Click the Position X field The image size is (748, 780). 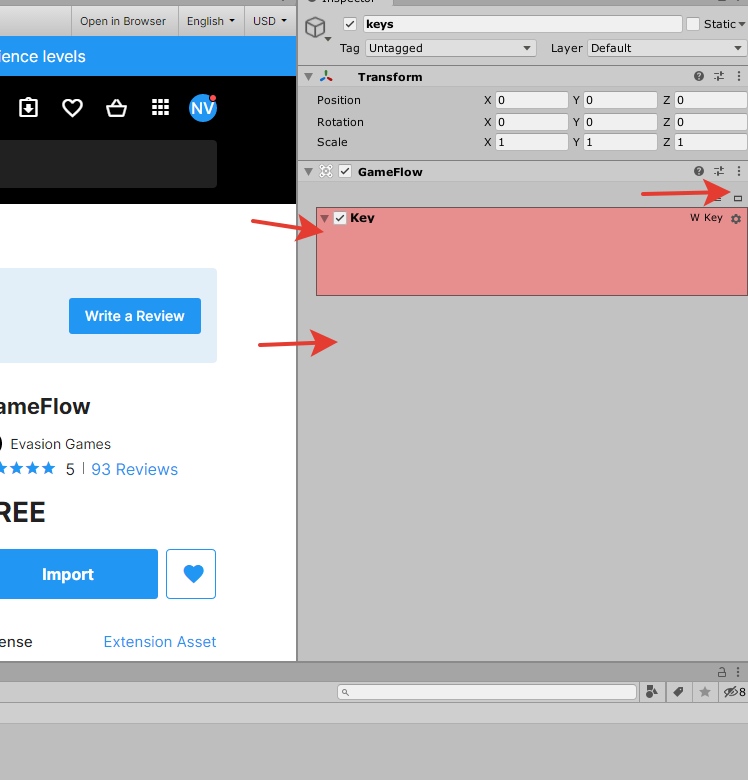click(532, 100)
